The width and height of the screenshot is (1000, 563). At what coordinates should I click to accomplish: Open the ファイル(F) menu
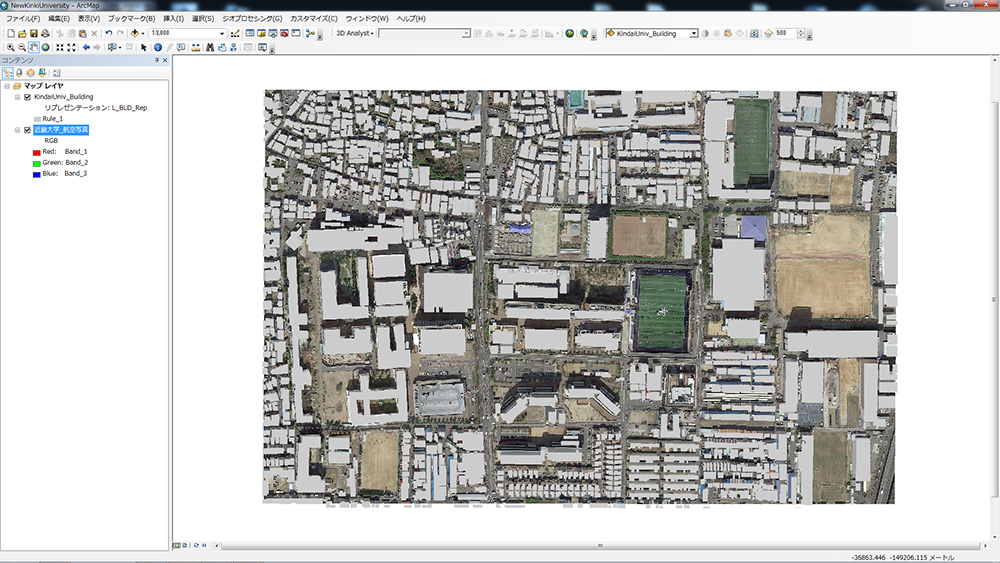(x=23, y=19)
